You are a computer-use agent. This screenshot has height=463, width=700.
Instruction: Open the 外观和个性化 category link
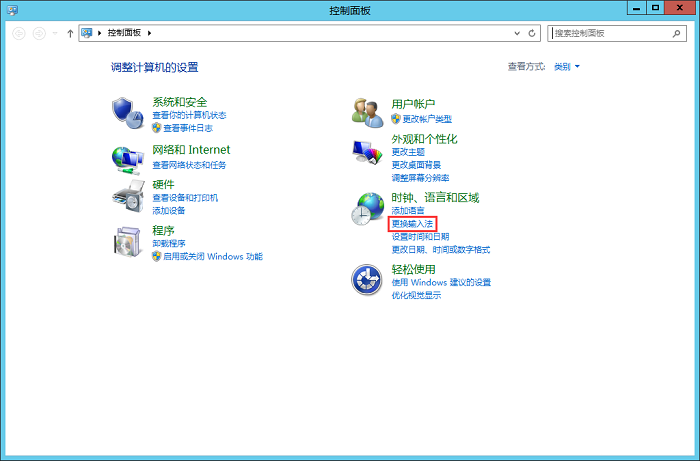tap(424, 139)
